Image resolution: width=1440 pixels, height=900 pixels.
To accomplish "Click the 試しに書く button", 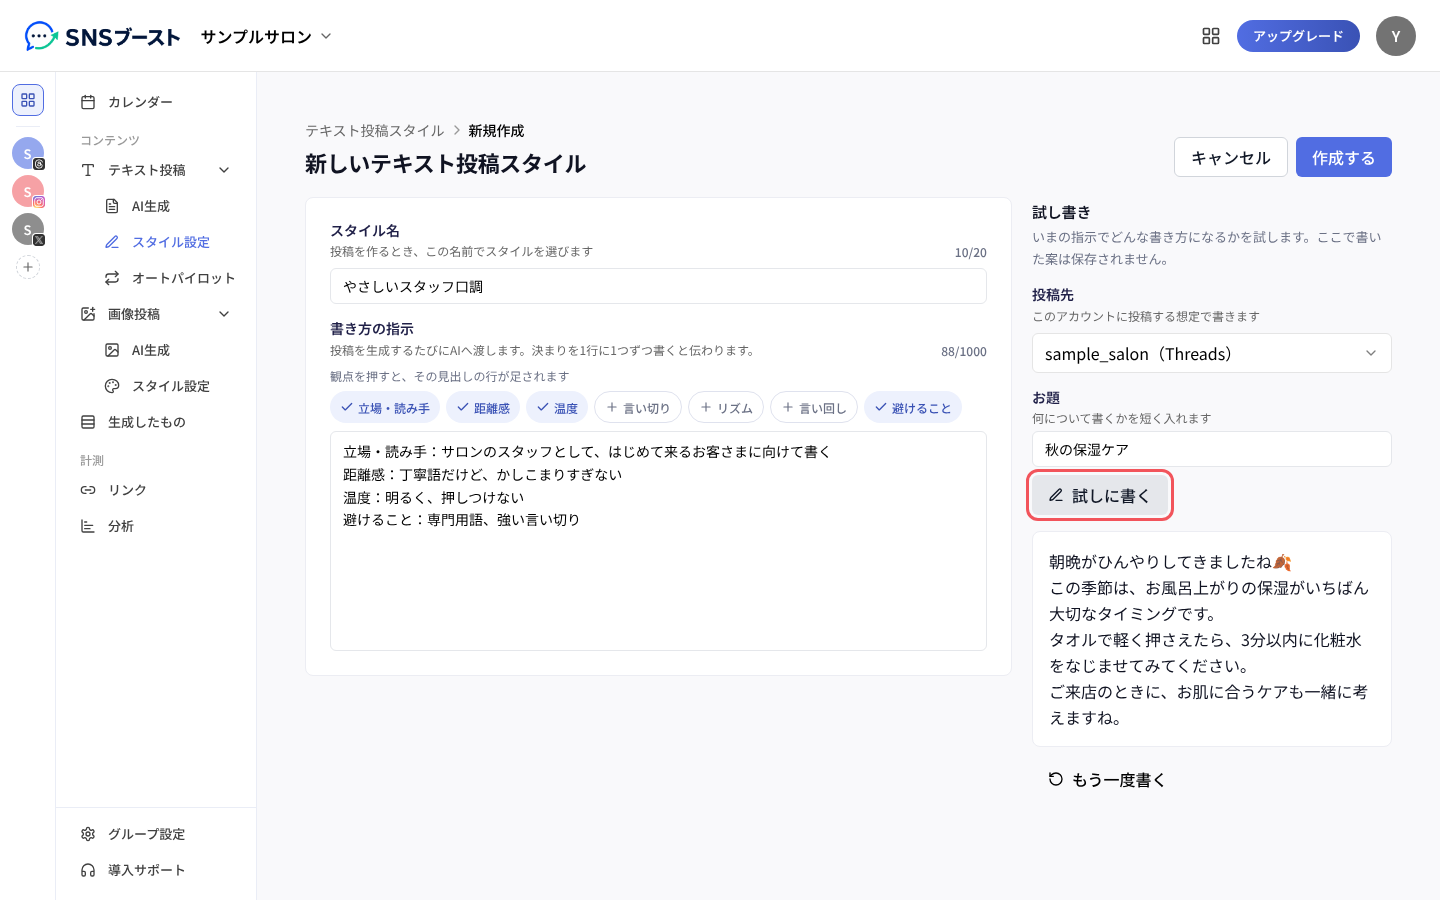I will 1100,495.
